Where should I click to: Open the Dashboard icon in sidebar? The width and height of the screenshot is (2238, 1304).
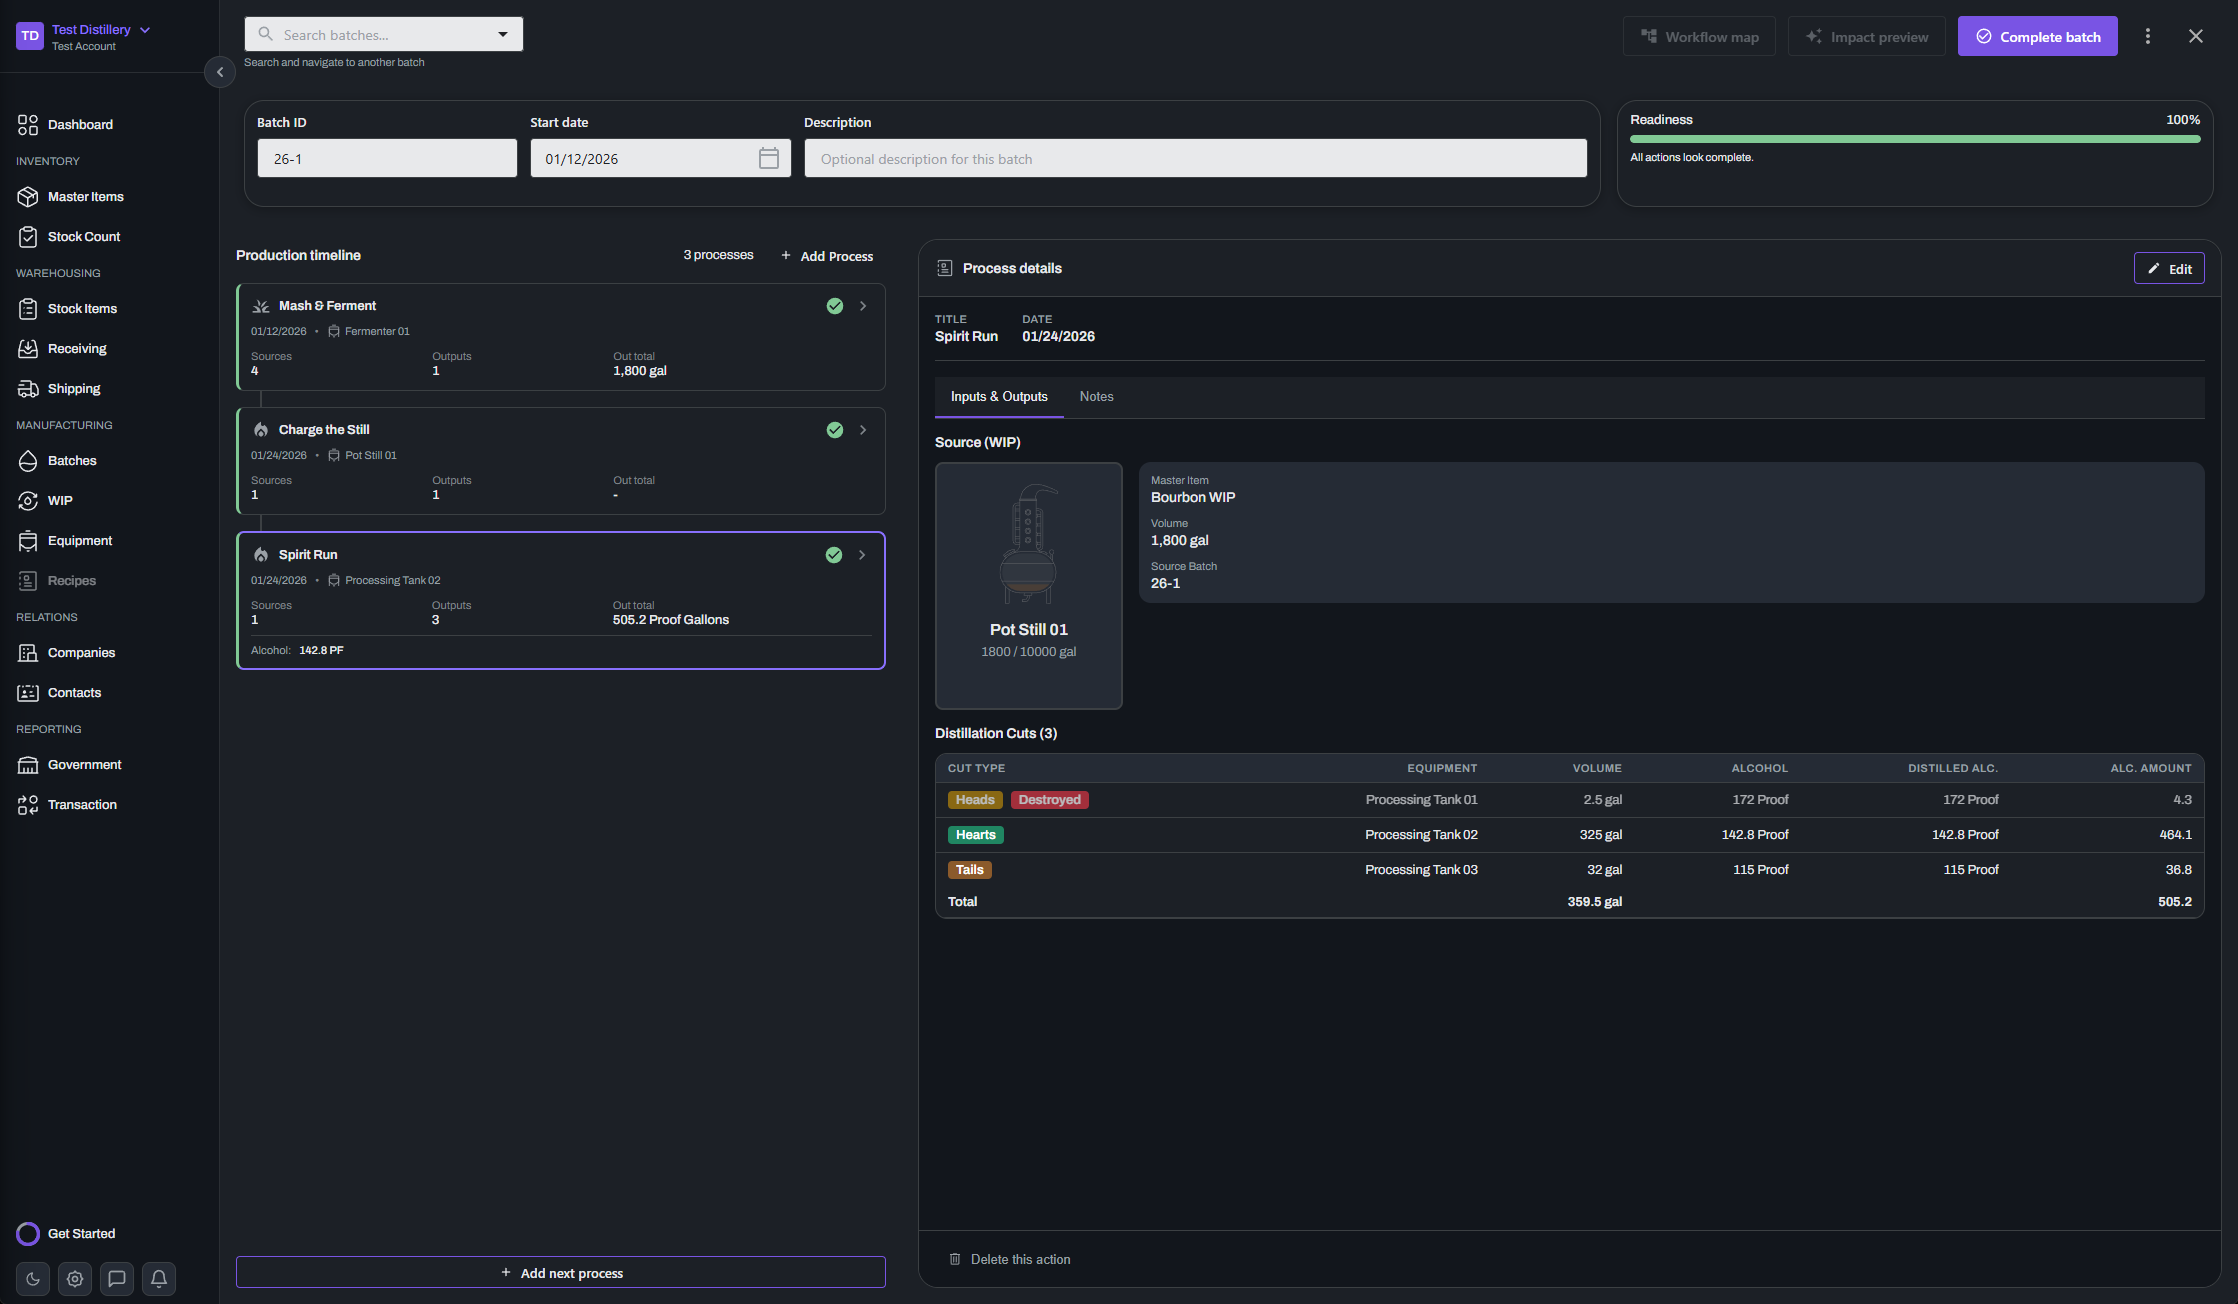click(28, 124)
